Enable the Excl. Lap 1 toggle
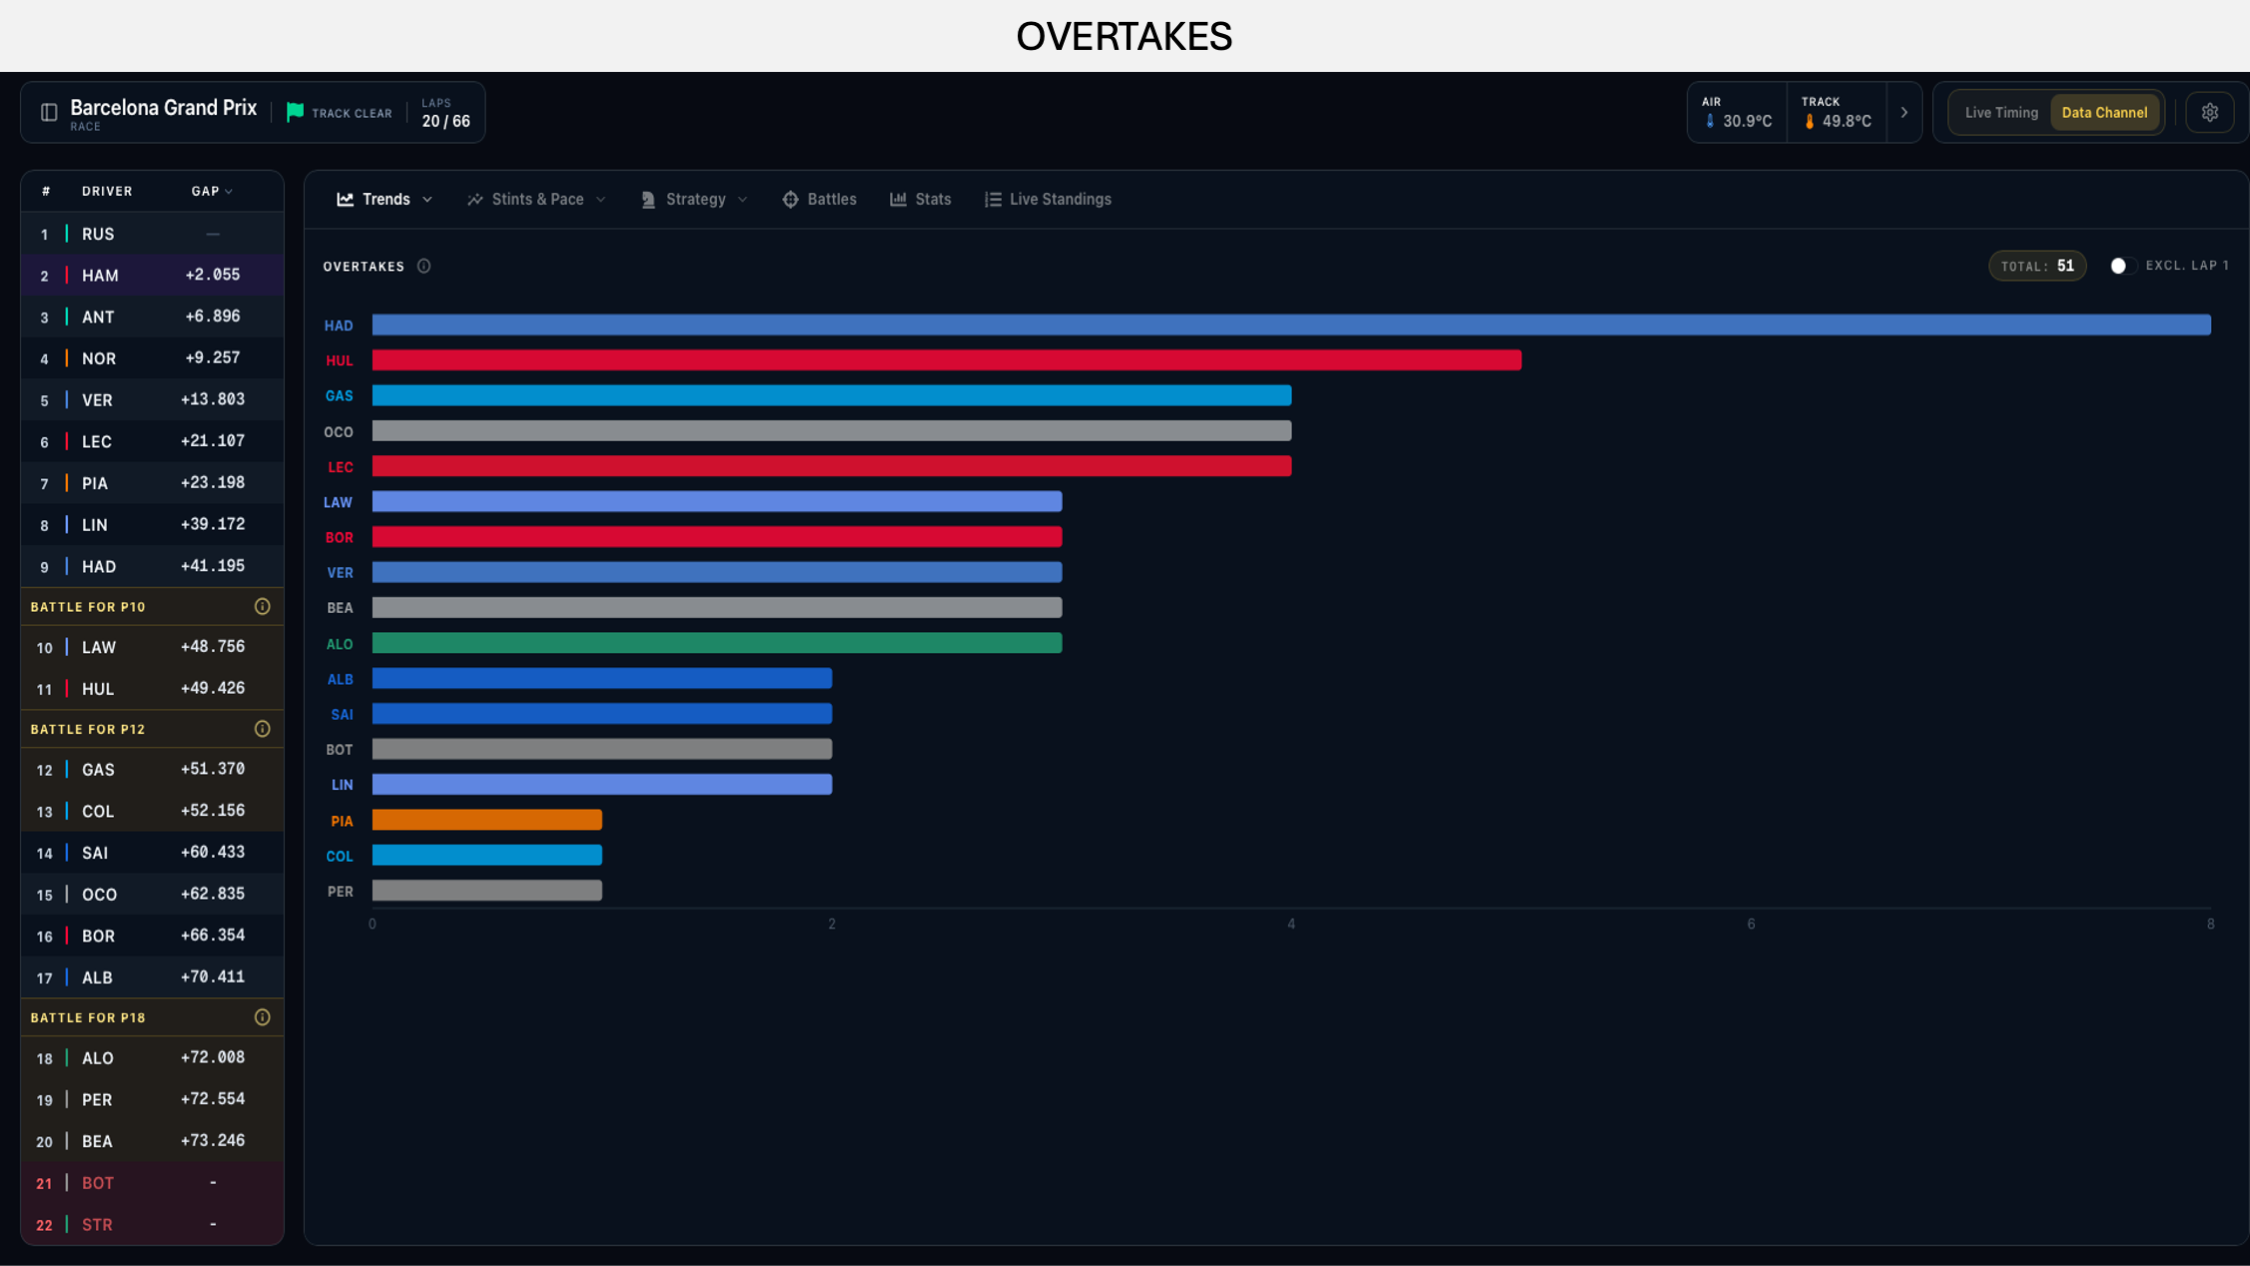This screenshot has height=1266, width=2250. pyautogui.click(x=2122, y=266)
